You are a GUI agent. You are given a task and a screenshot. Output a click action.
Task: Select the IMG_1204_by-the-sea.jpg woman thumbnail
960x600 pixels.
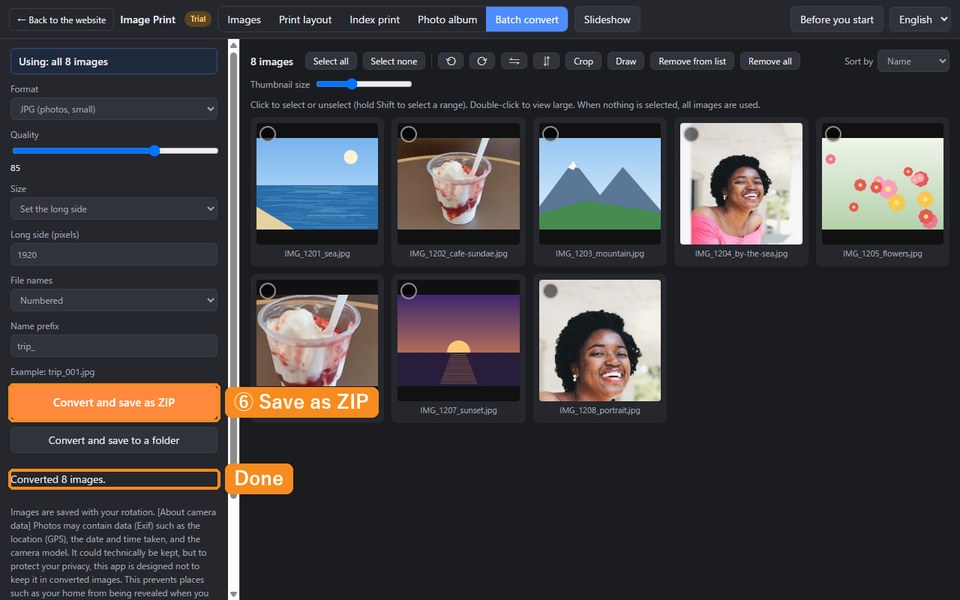(741, 184)
